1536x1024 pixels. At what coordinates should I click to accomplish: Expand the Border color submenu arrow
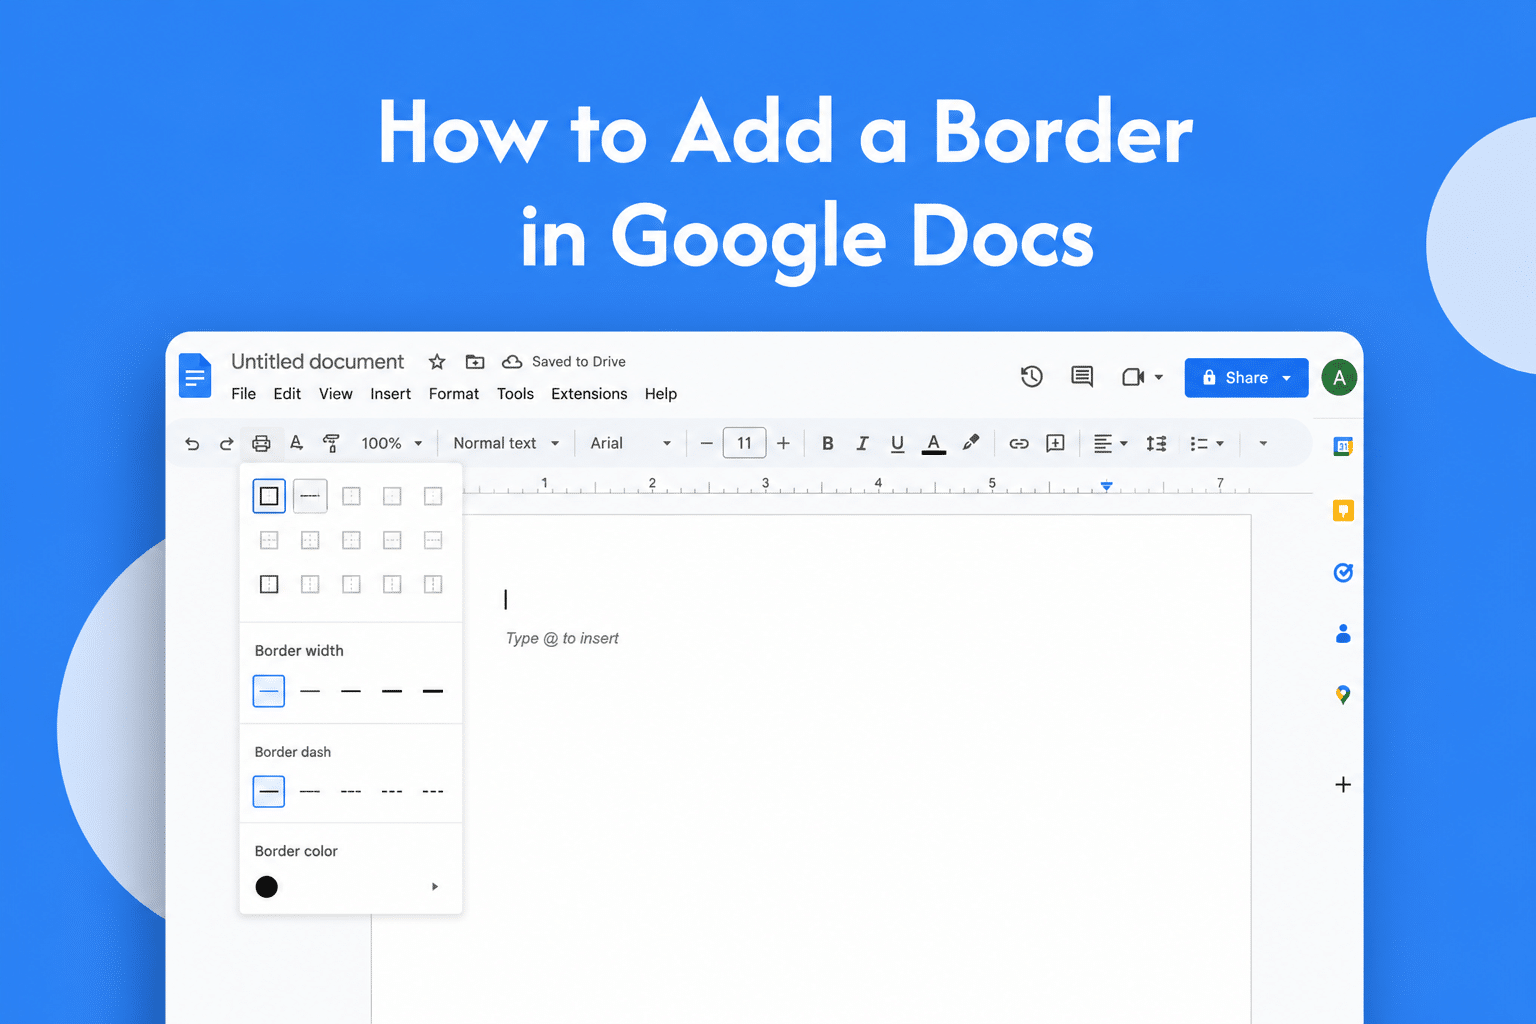pyautogui.click(x=435, y=887)
